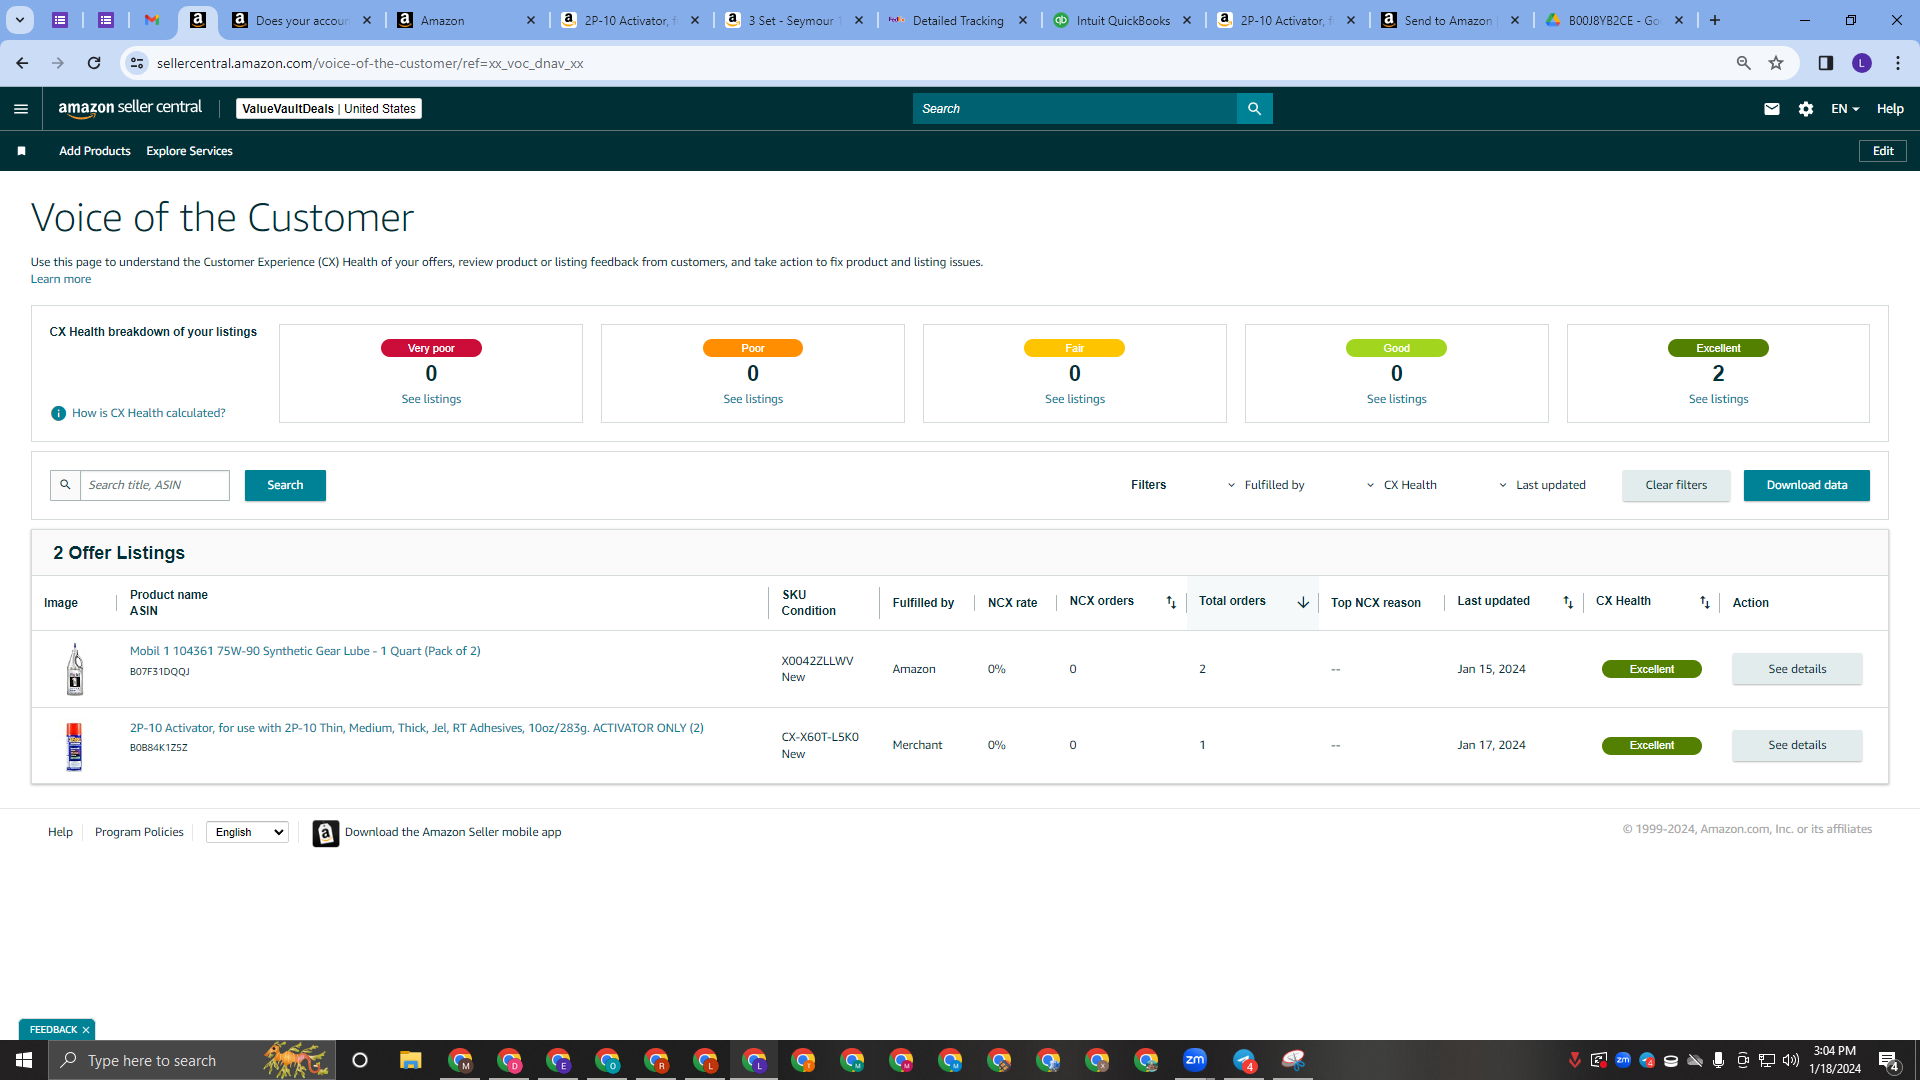This screenshot has height=1080, width=1920.
Task: Switch to the 3 Set - Seymour tab
Action: pyautogui.click(x=795, y=20)
